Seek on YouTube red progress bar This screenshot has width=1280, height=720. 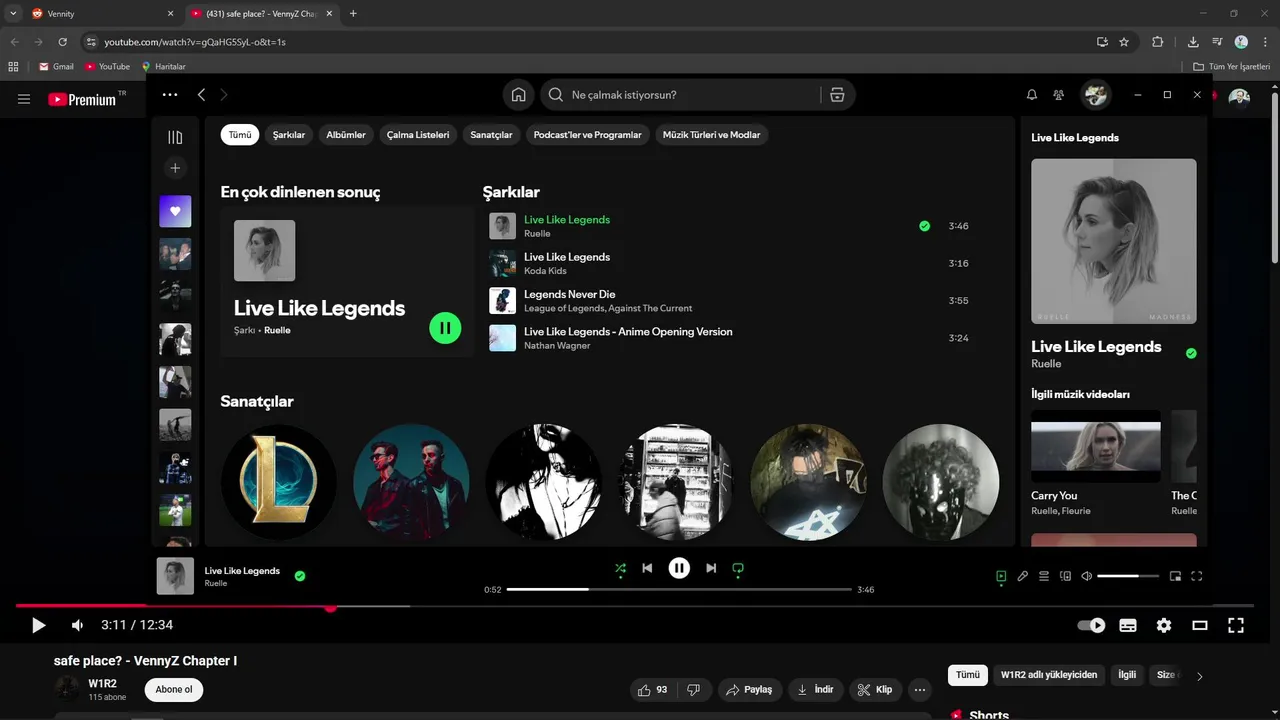[x=634, y=606]
